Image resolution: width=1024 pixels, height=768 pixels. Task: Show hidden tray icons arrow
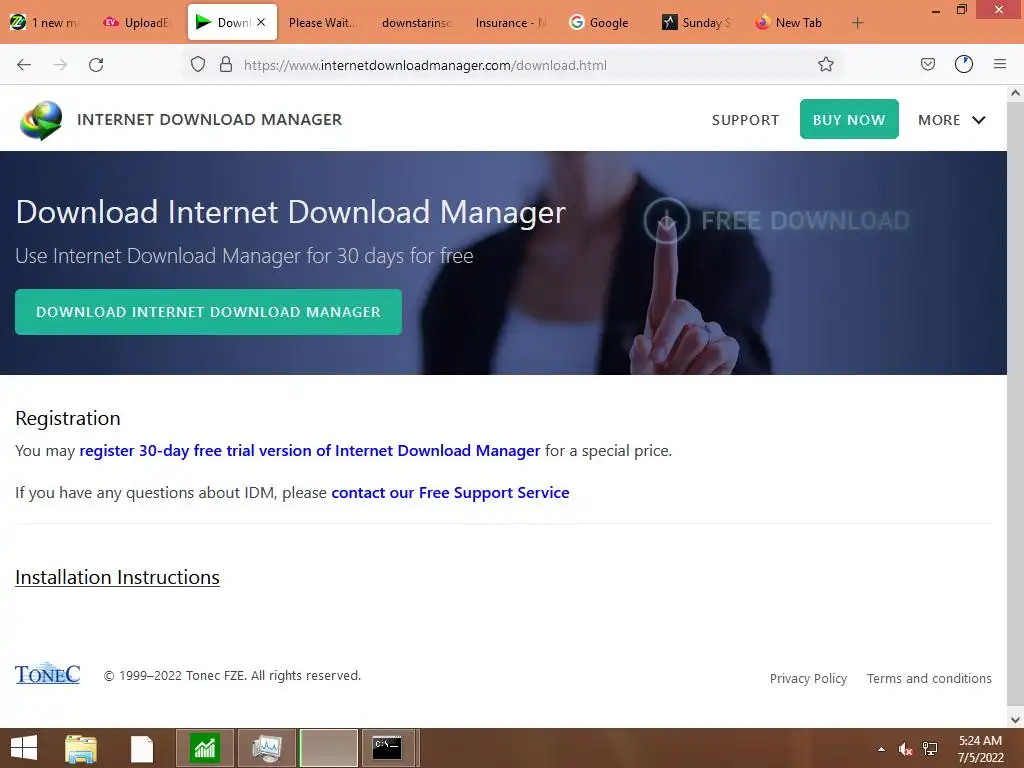pos(881,749)
